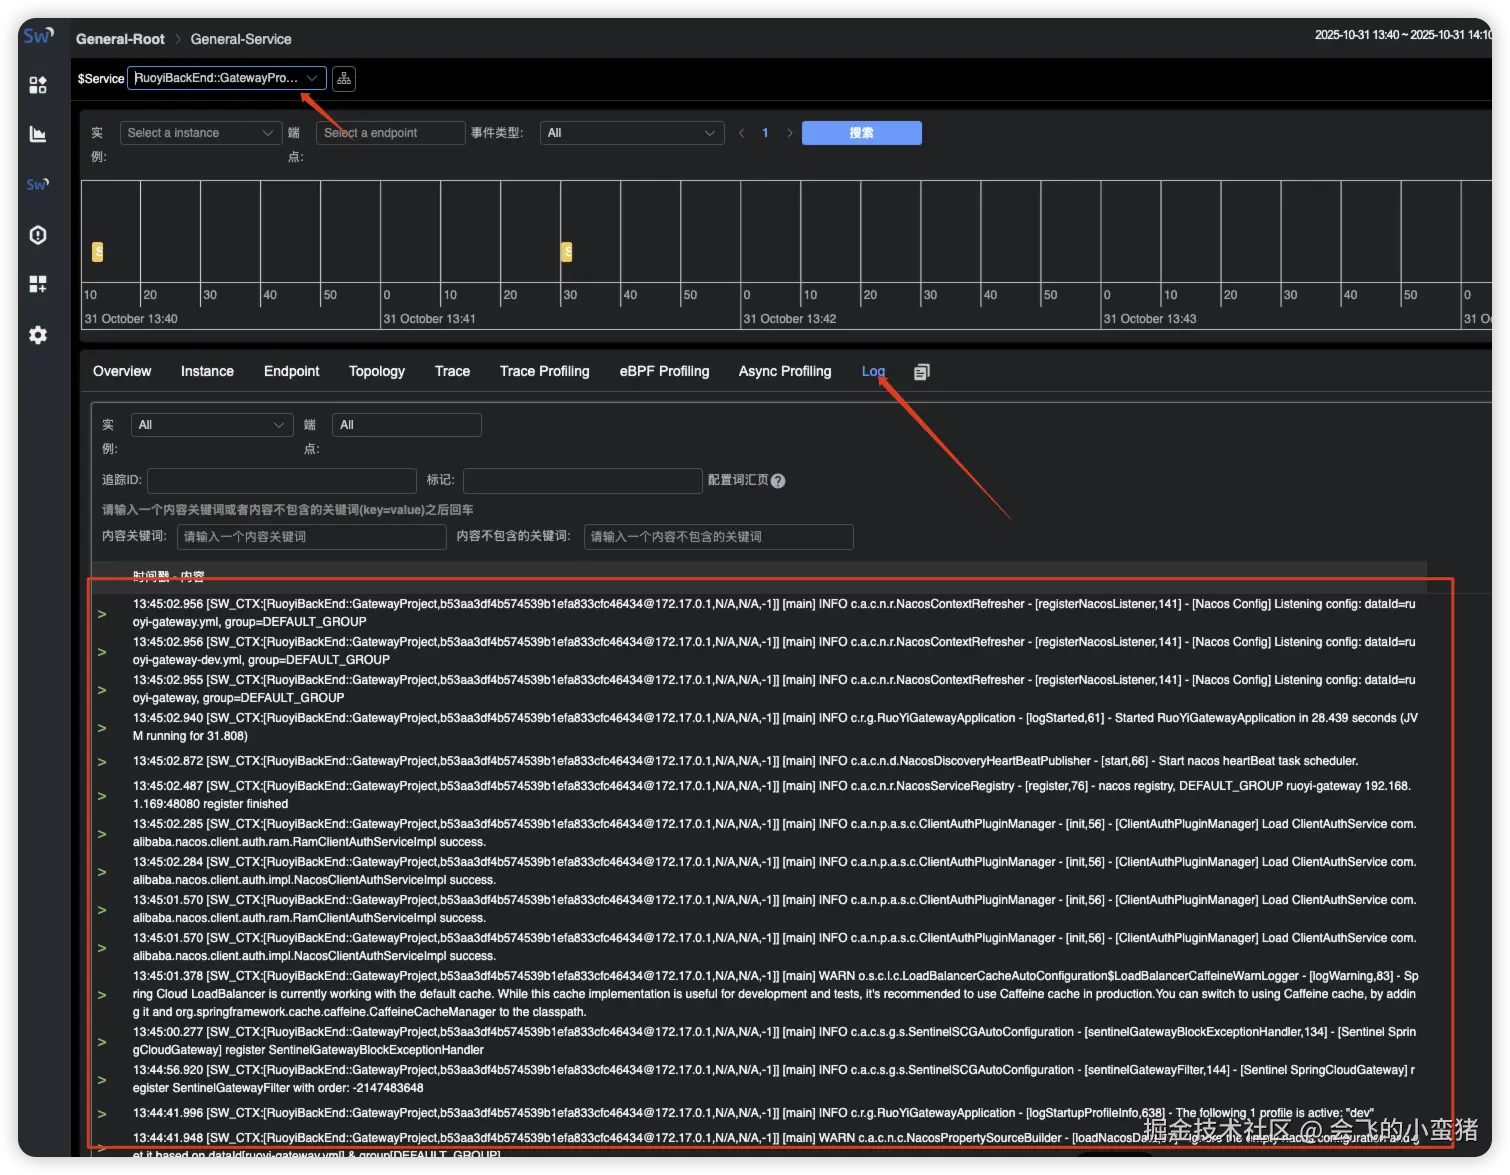
Task: Click the SkyWalking logo icon
Action: pyautogui.click(x=37, y=36)
